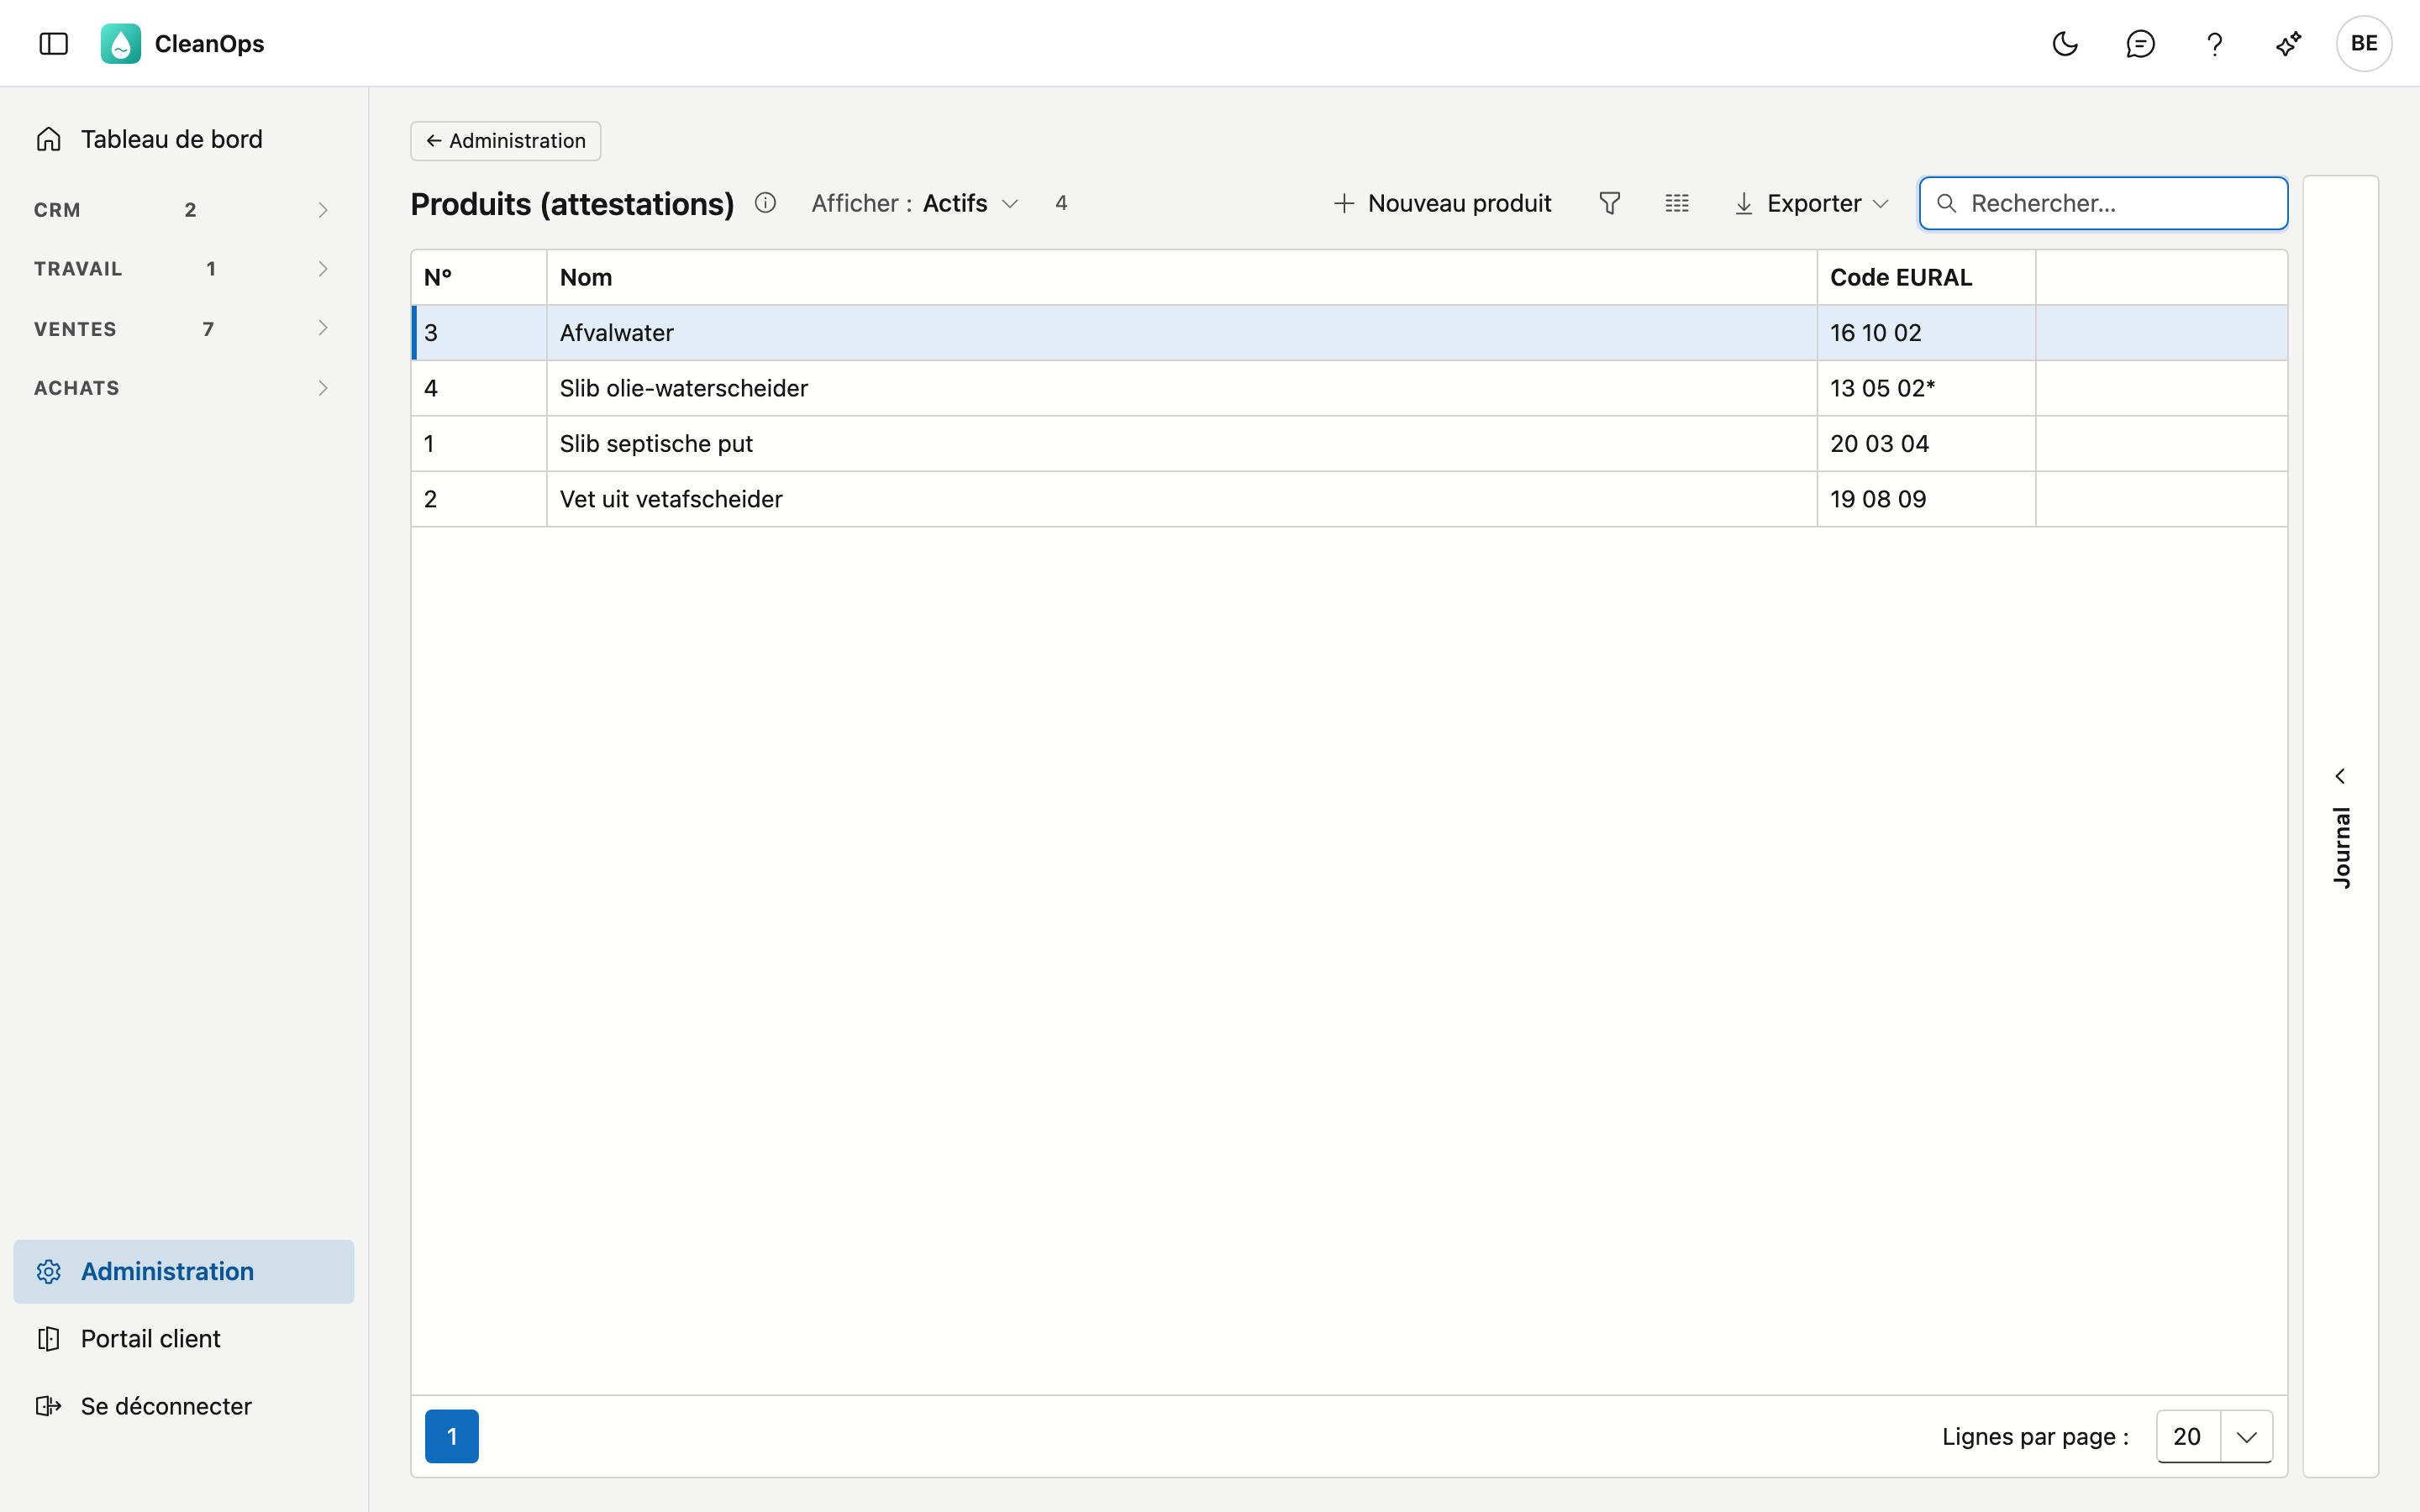Go back to Administration via breadcrumb button
This screenshot has height=1512, width=2420.
click(x=505, y=141)
